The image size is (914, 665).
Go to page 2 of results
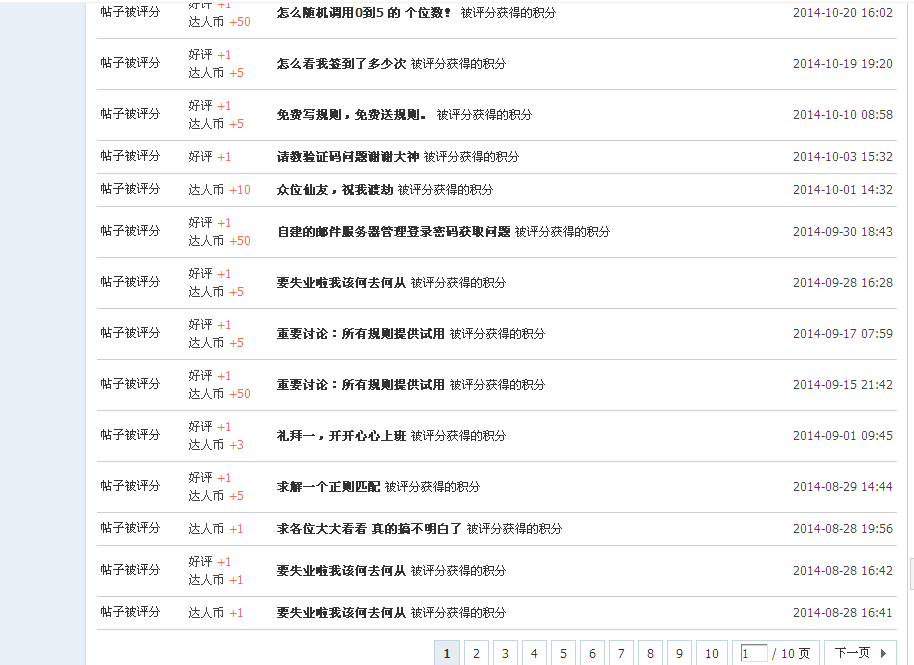(x=476, y=652)
